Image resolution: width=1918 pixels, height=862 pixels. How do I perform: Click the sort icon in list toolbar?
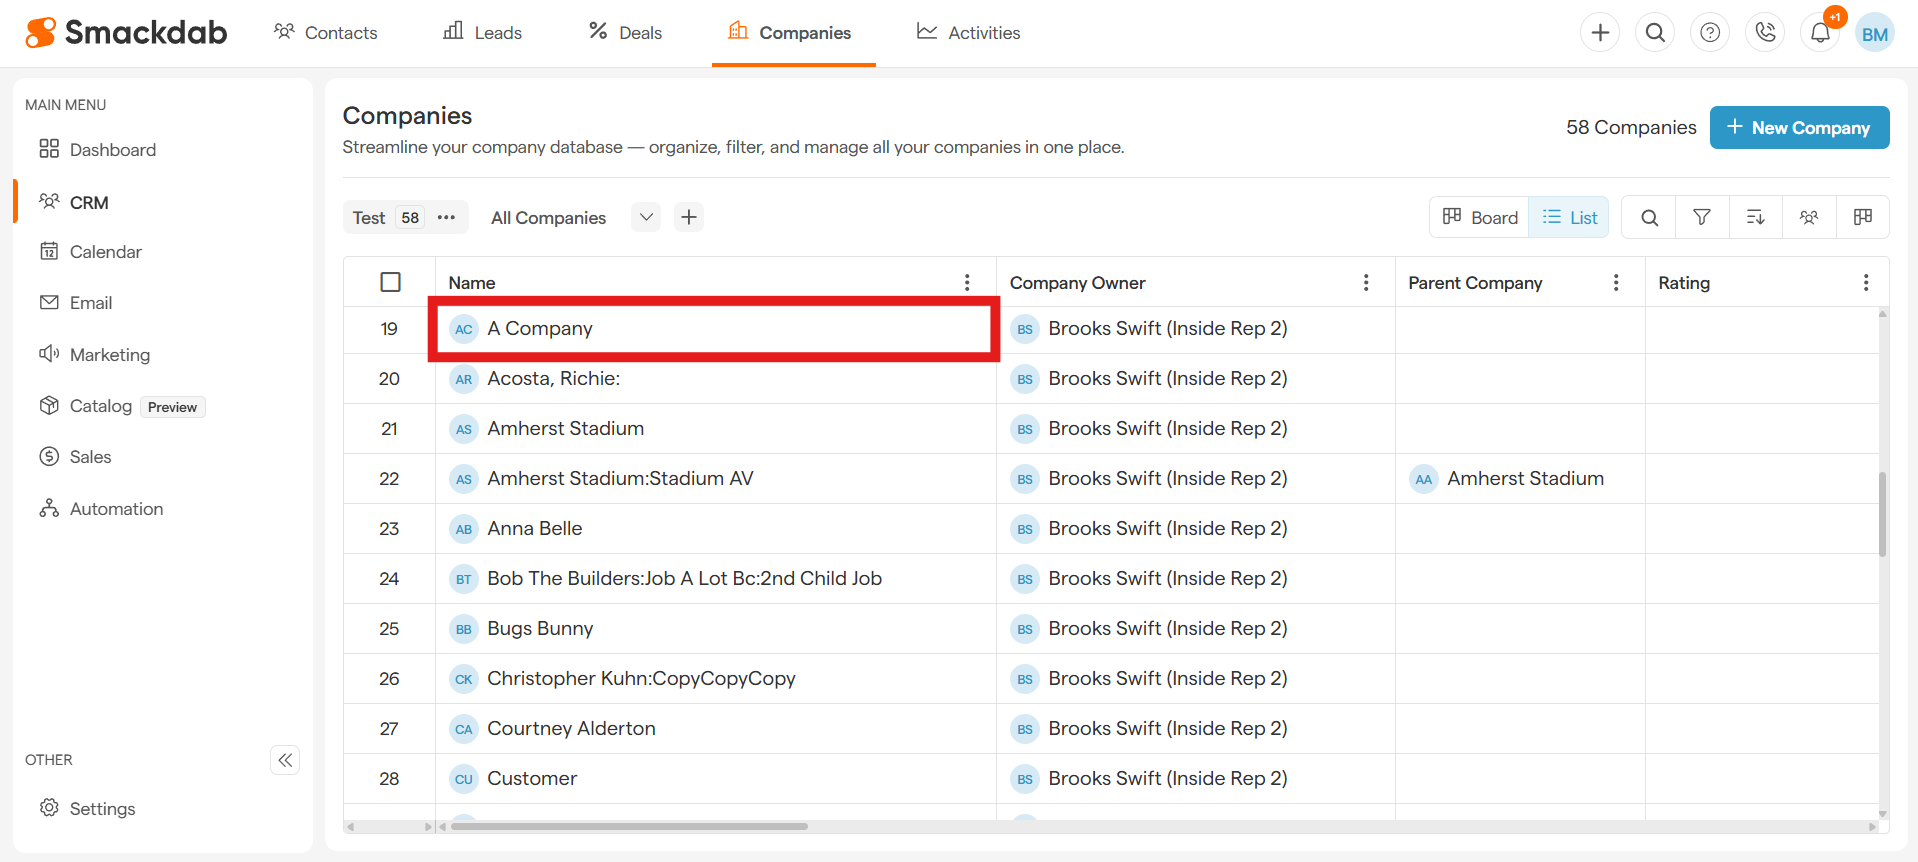point(1755,217)
